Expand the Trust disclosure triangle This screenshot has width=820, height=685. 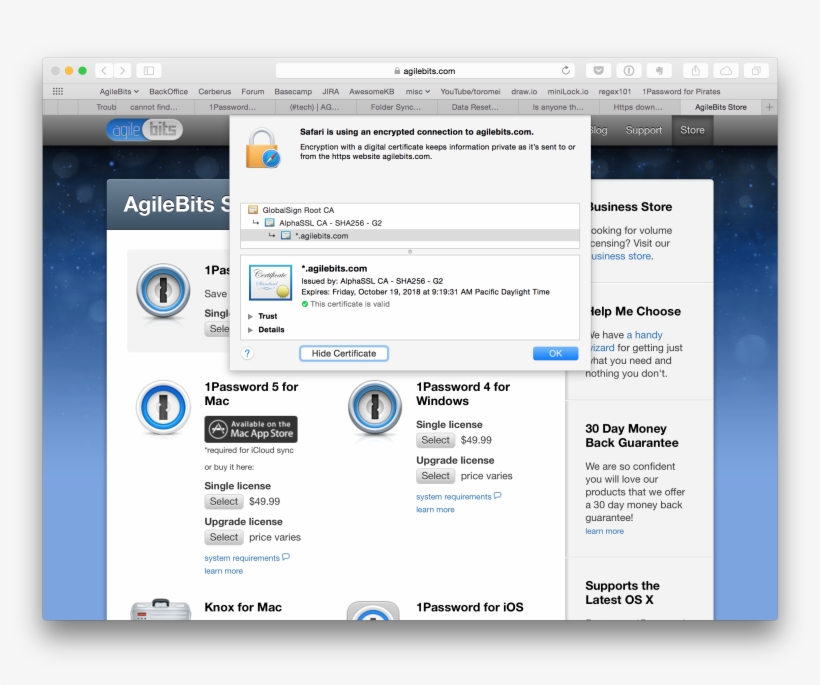tap(250, 316)
